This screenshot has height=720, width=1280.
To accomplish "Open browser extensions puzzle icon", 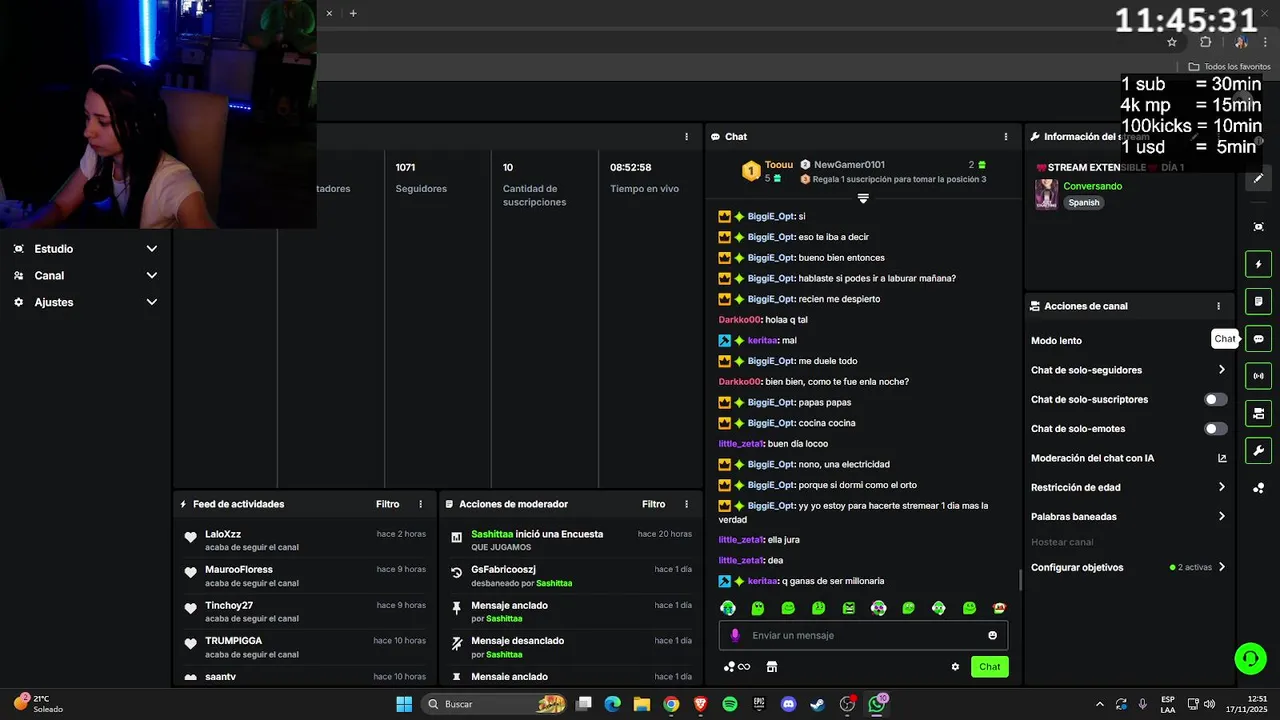I will tap(1205, 42).
